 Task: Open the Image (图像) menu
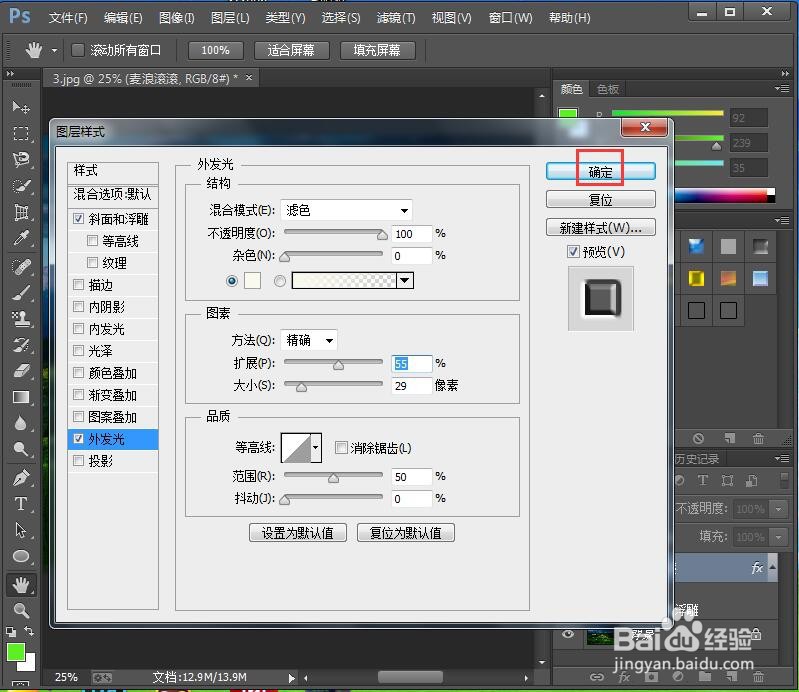176,18
